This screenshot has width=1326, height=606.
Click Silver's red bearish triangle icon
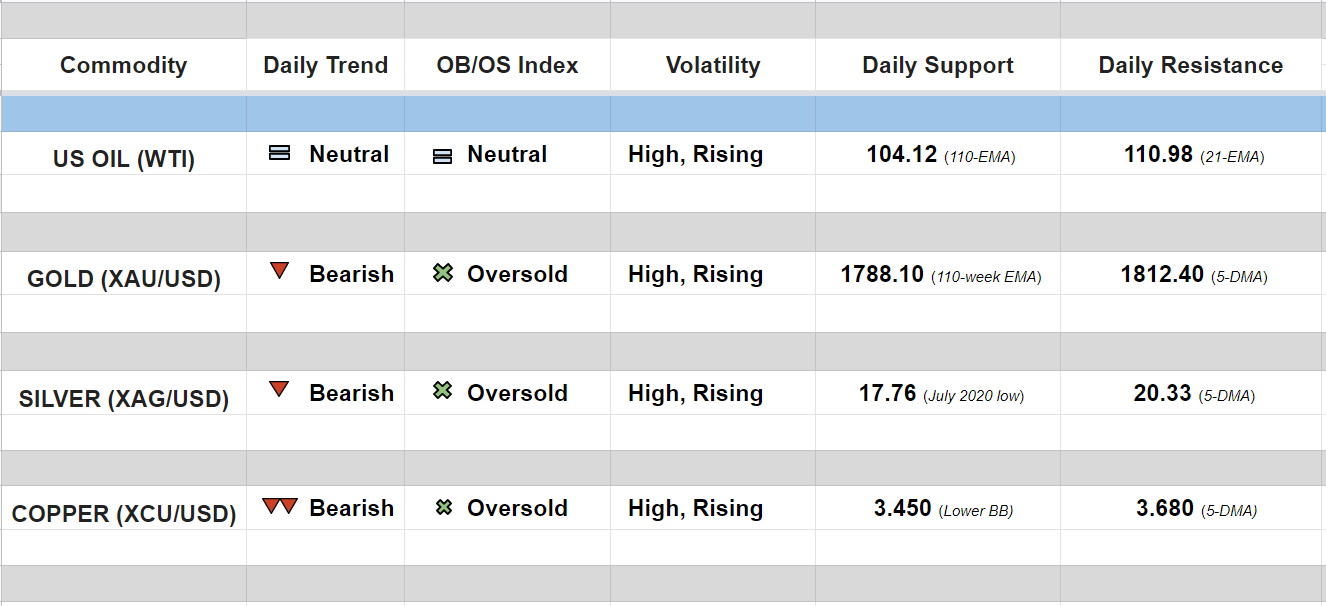point(279,390)
